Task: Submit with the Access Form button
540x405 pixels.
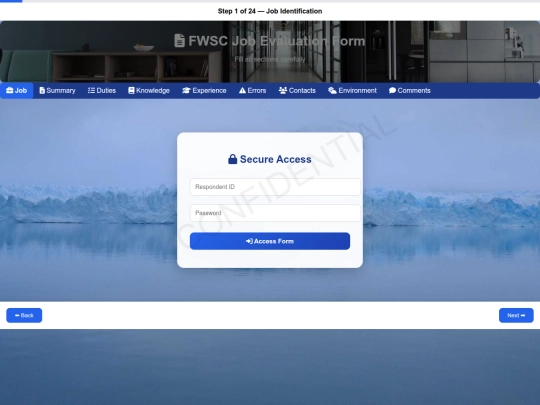Action: pos(270,241)
